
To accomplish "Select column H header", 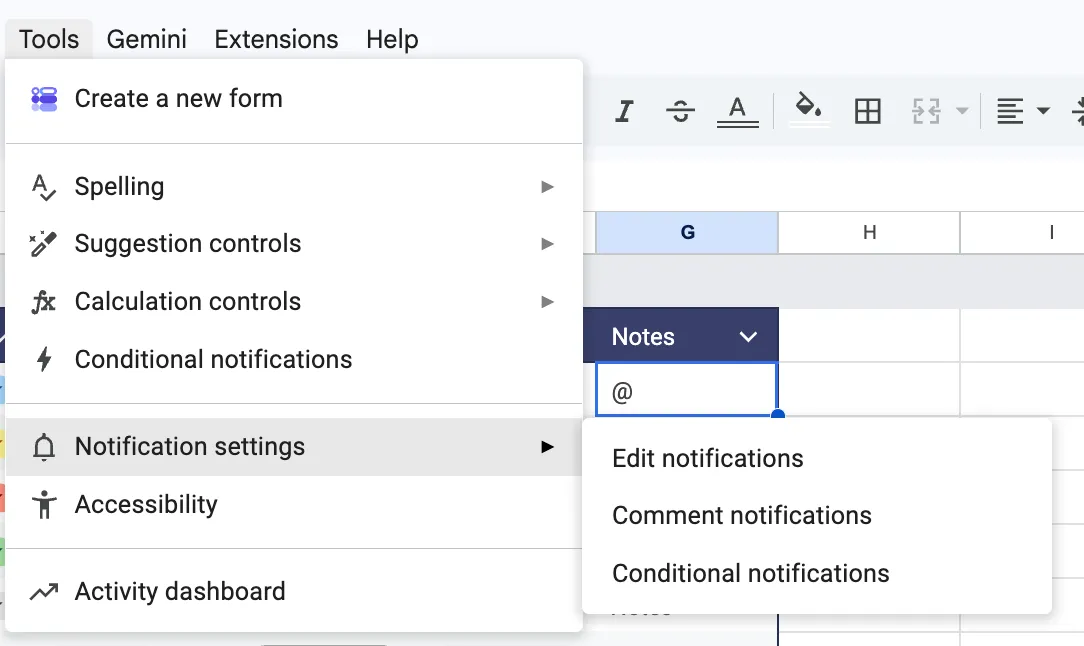I will [869, 232].
